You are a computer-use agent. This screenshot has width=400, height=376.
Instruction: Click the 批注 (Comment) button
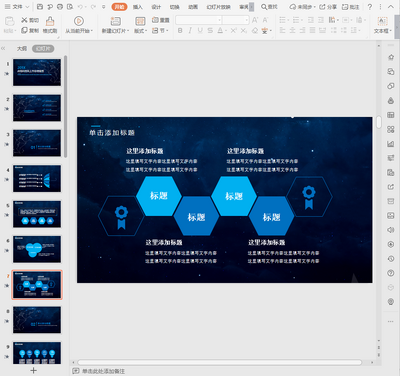[350, 7]
